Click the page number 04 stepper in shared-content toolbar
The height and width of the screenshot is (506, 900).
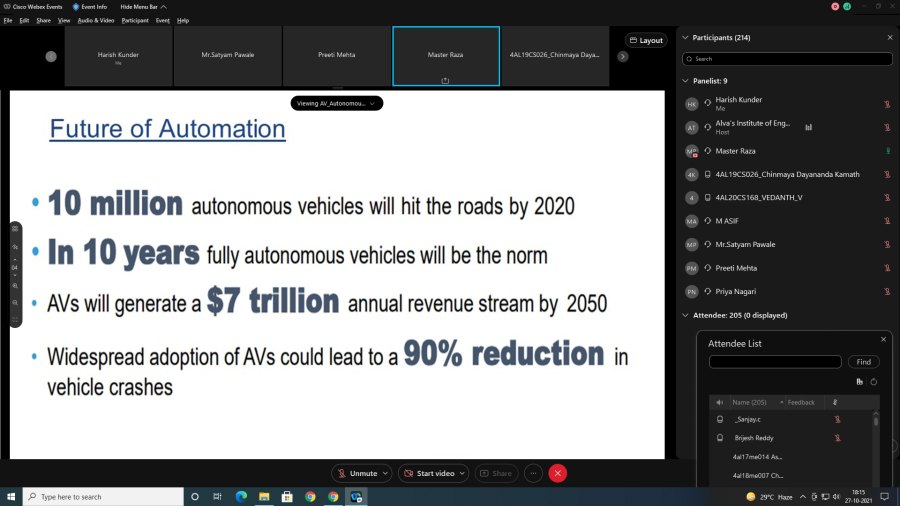pos(15,267)
